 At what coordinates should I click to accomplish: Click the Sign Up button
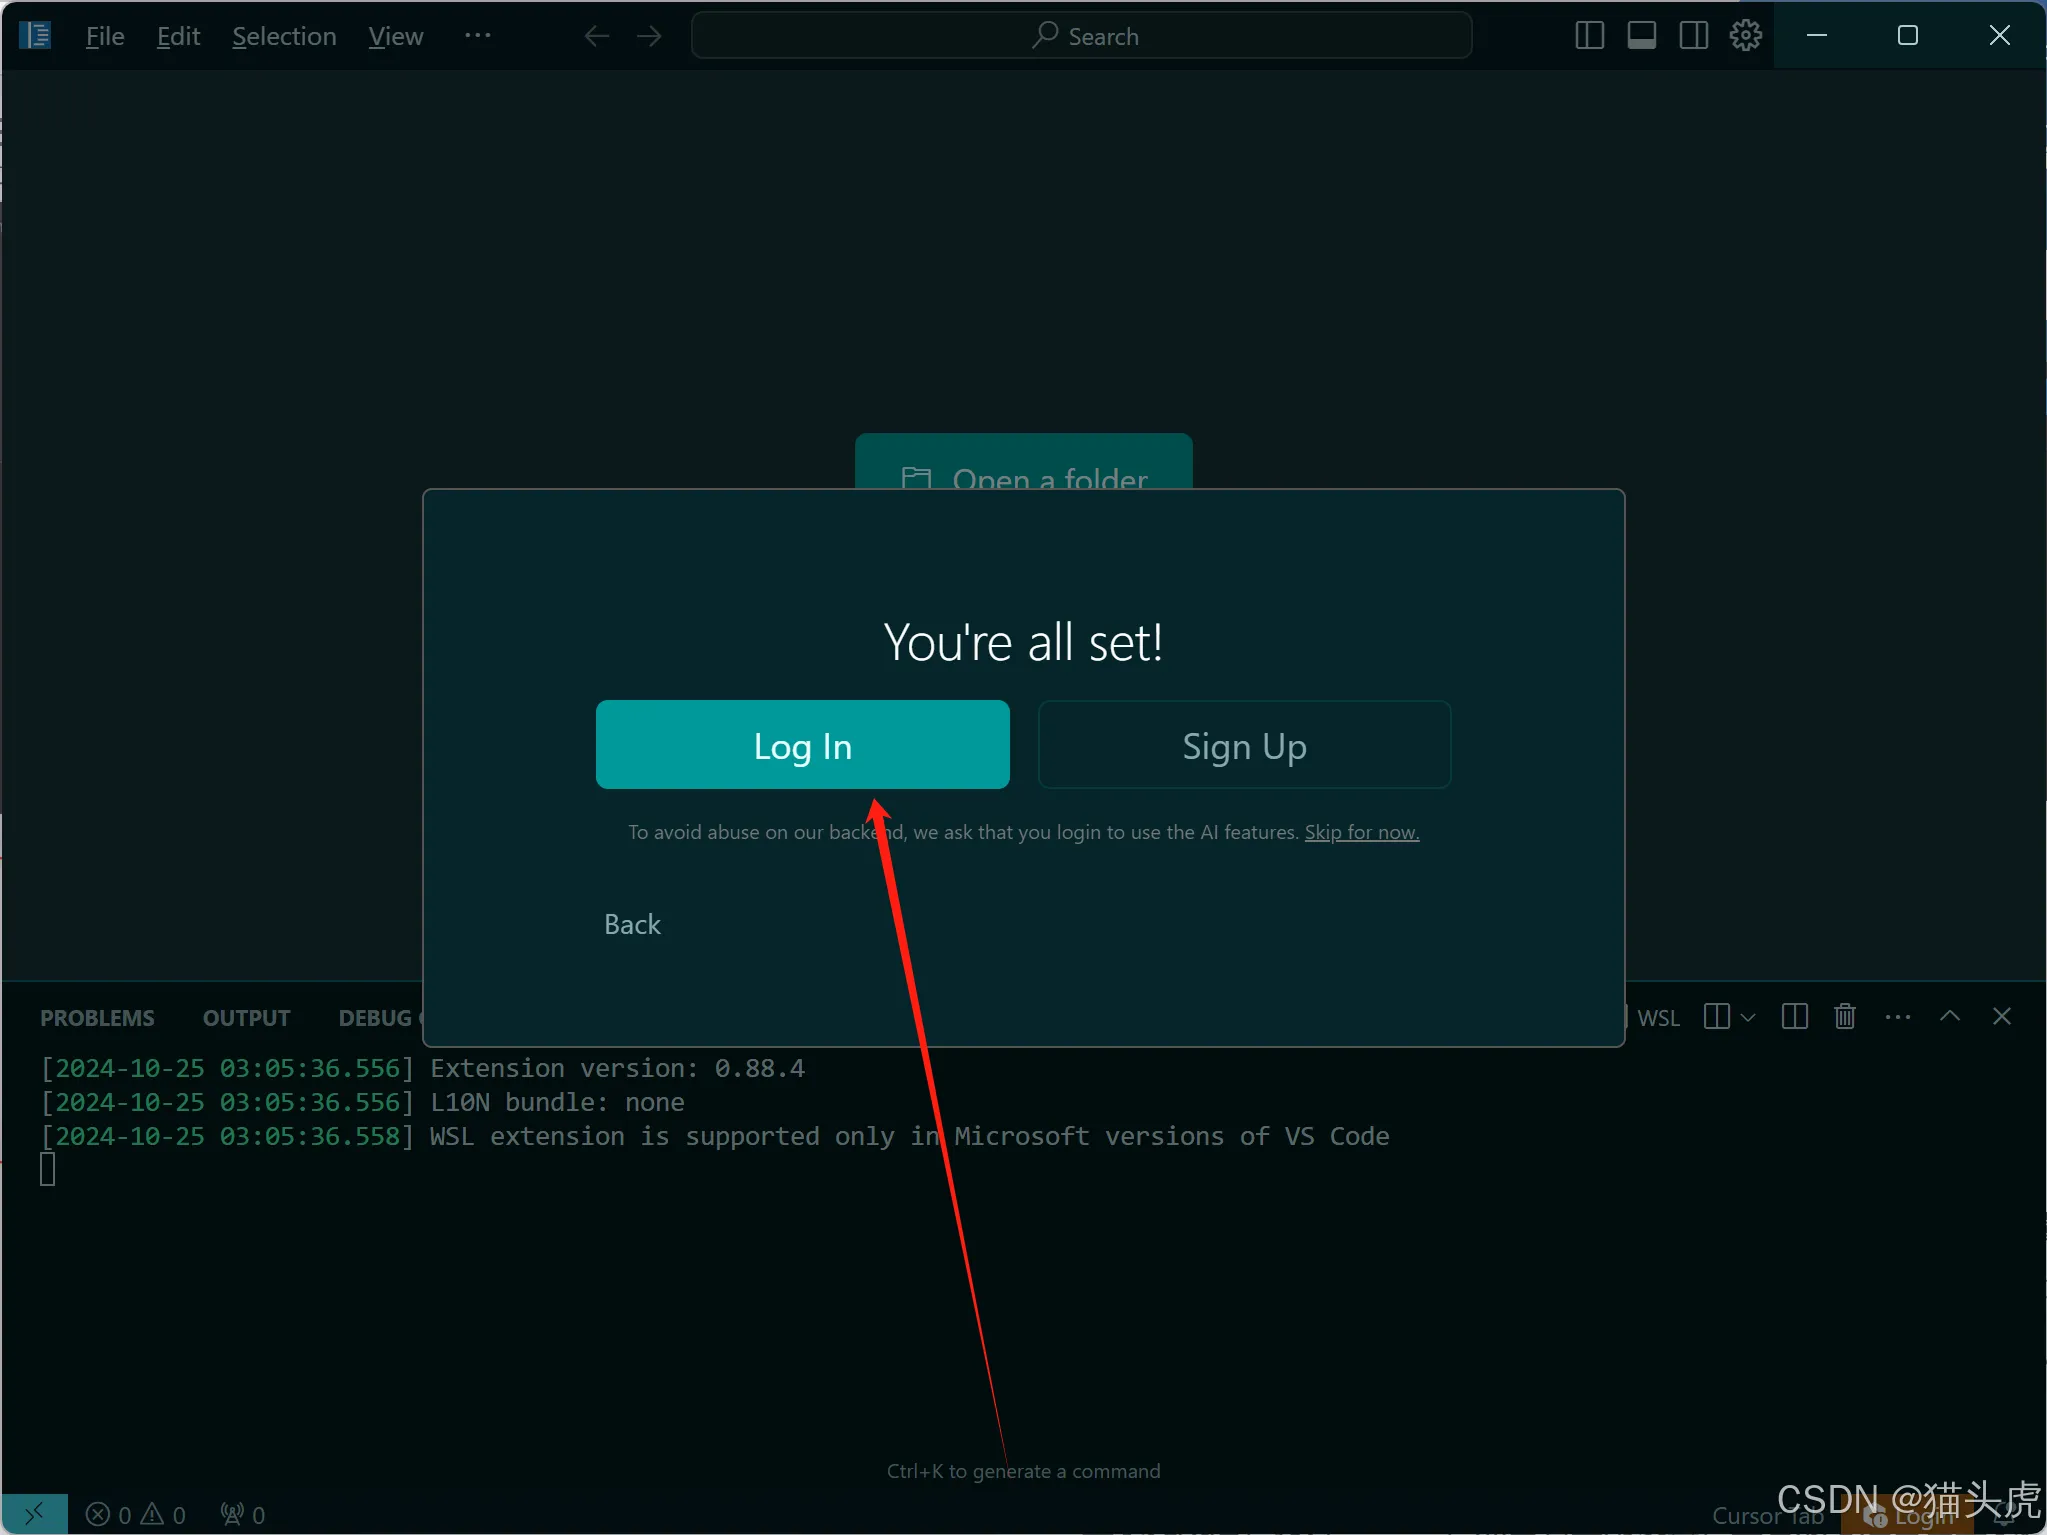point(1244,745)
